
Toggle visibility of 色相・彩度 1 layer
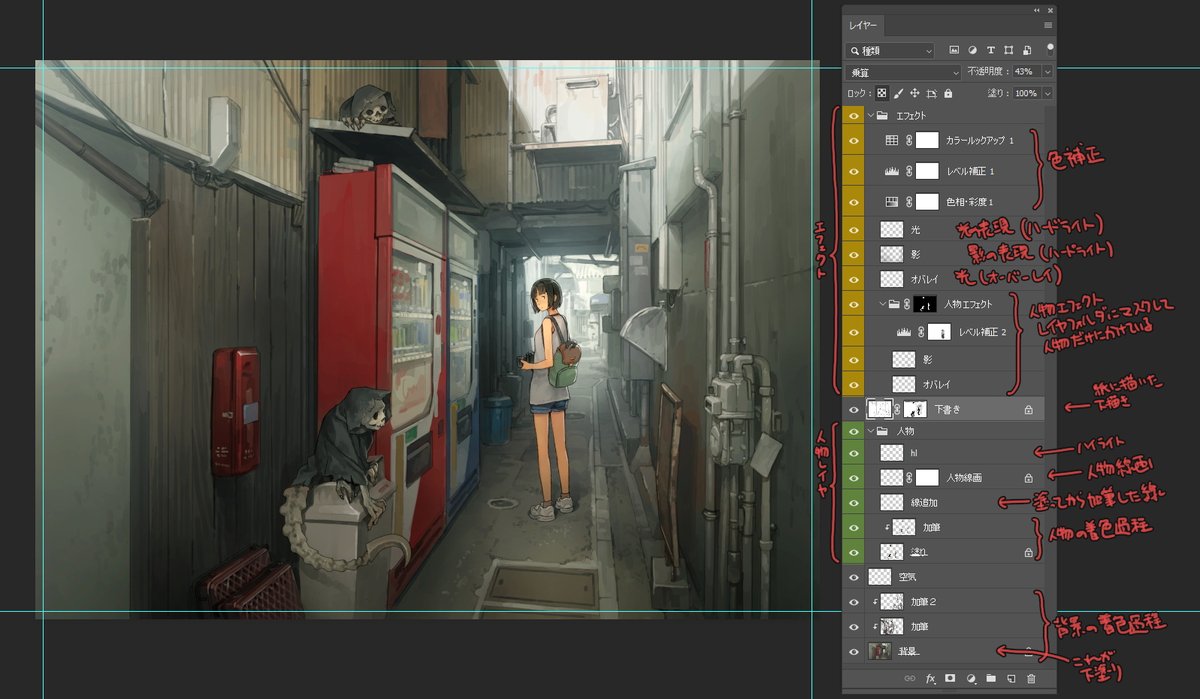[x=854, y=202]
